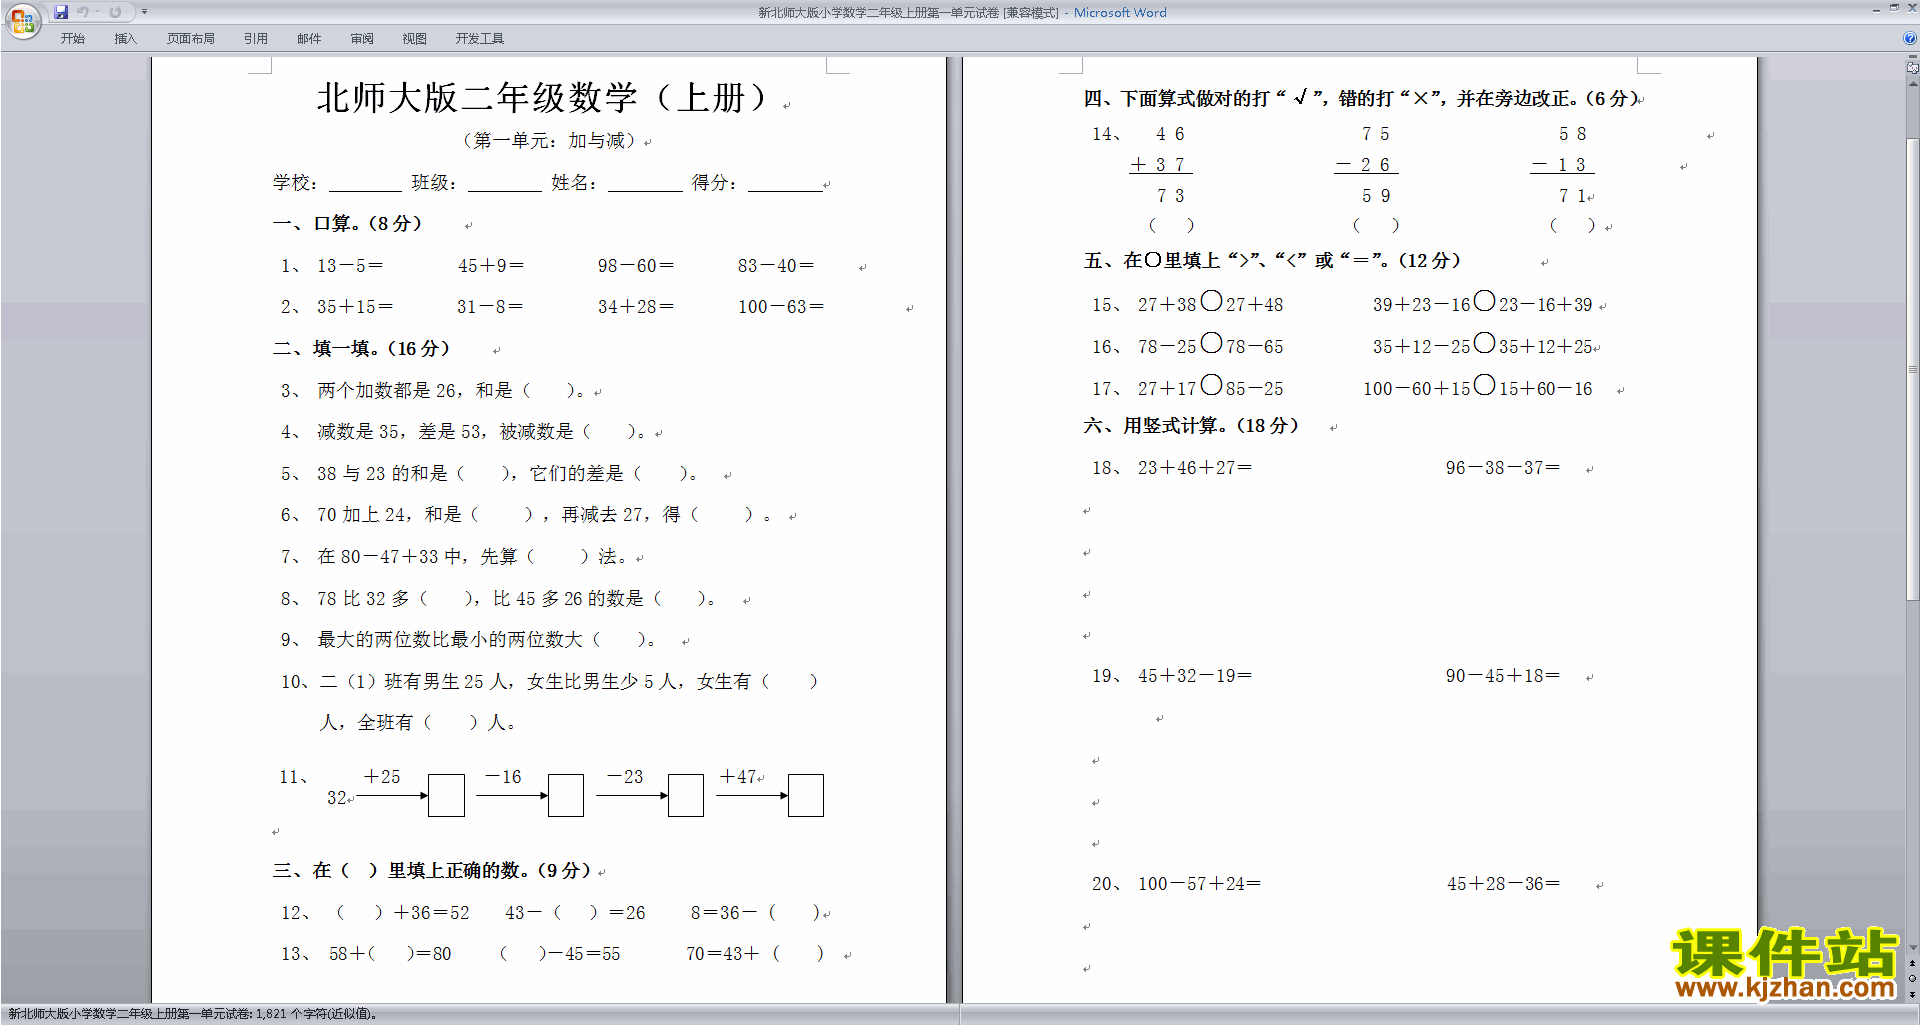Click the last empty box after +47
1920x1025 pixels.
(x=806, y=796)
